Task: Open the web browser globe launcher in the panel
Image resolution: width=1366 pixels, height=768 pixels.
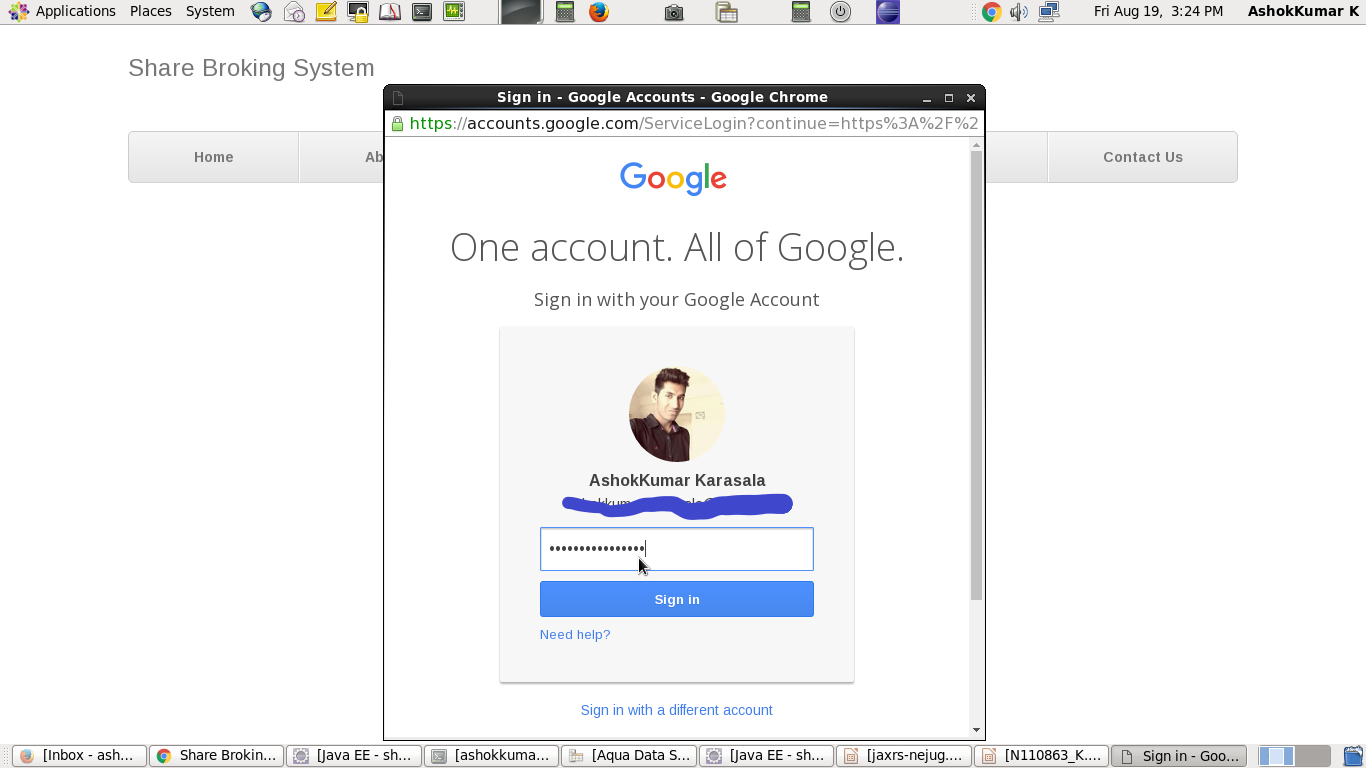Action: [261, 12]
